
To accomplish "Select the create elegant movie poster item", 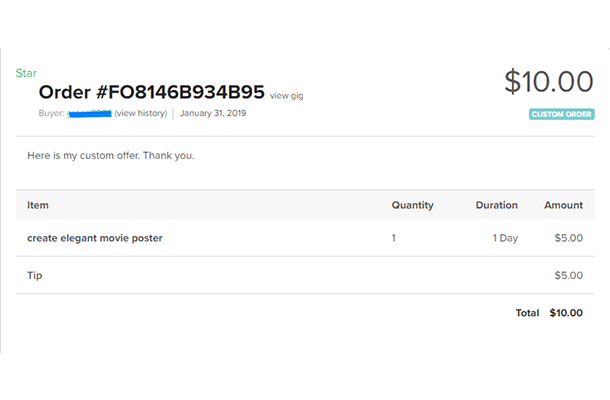I will click(95, 238).
